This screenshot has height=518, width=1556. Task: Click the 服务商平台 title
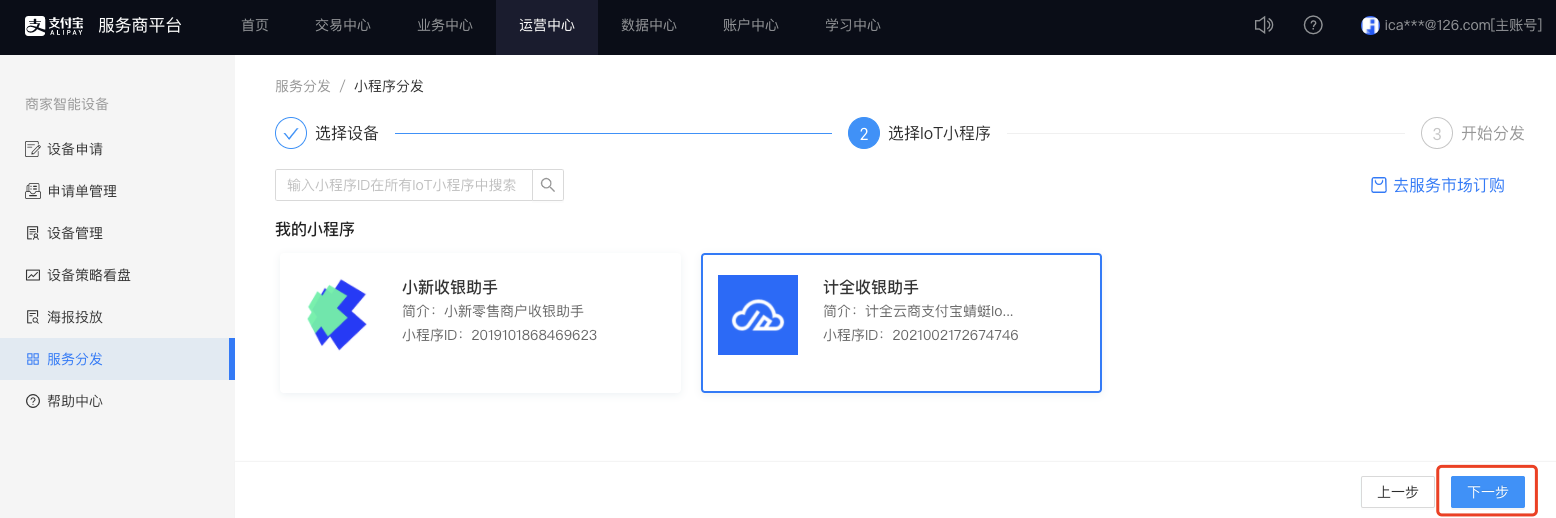pyautogui.click(x=140, y=25)
